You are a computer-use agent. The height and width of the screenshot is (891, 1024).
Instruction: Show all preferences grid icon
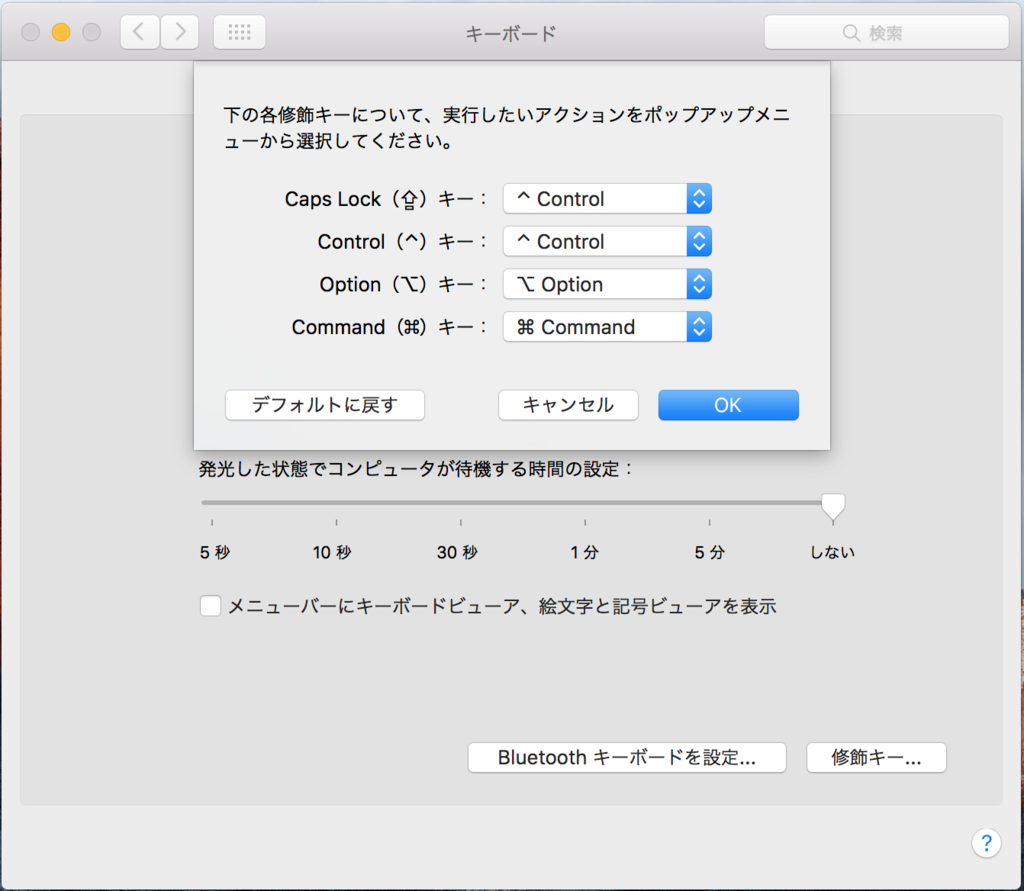coord(239,32)
